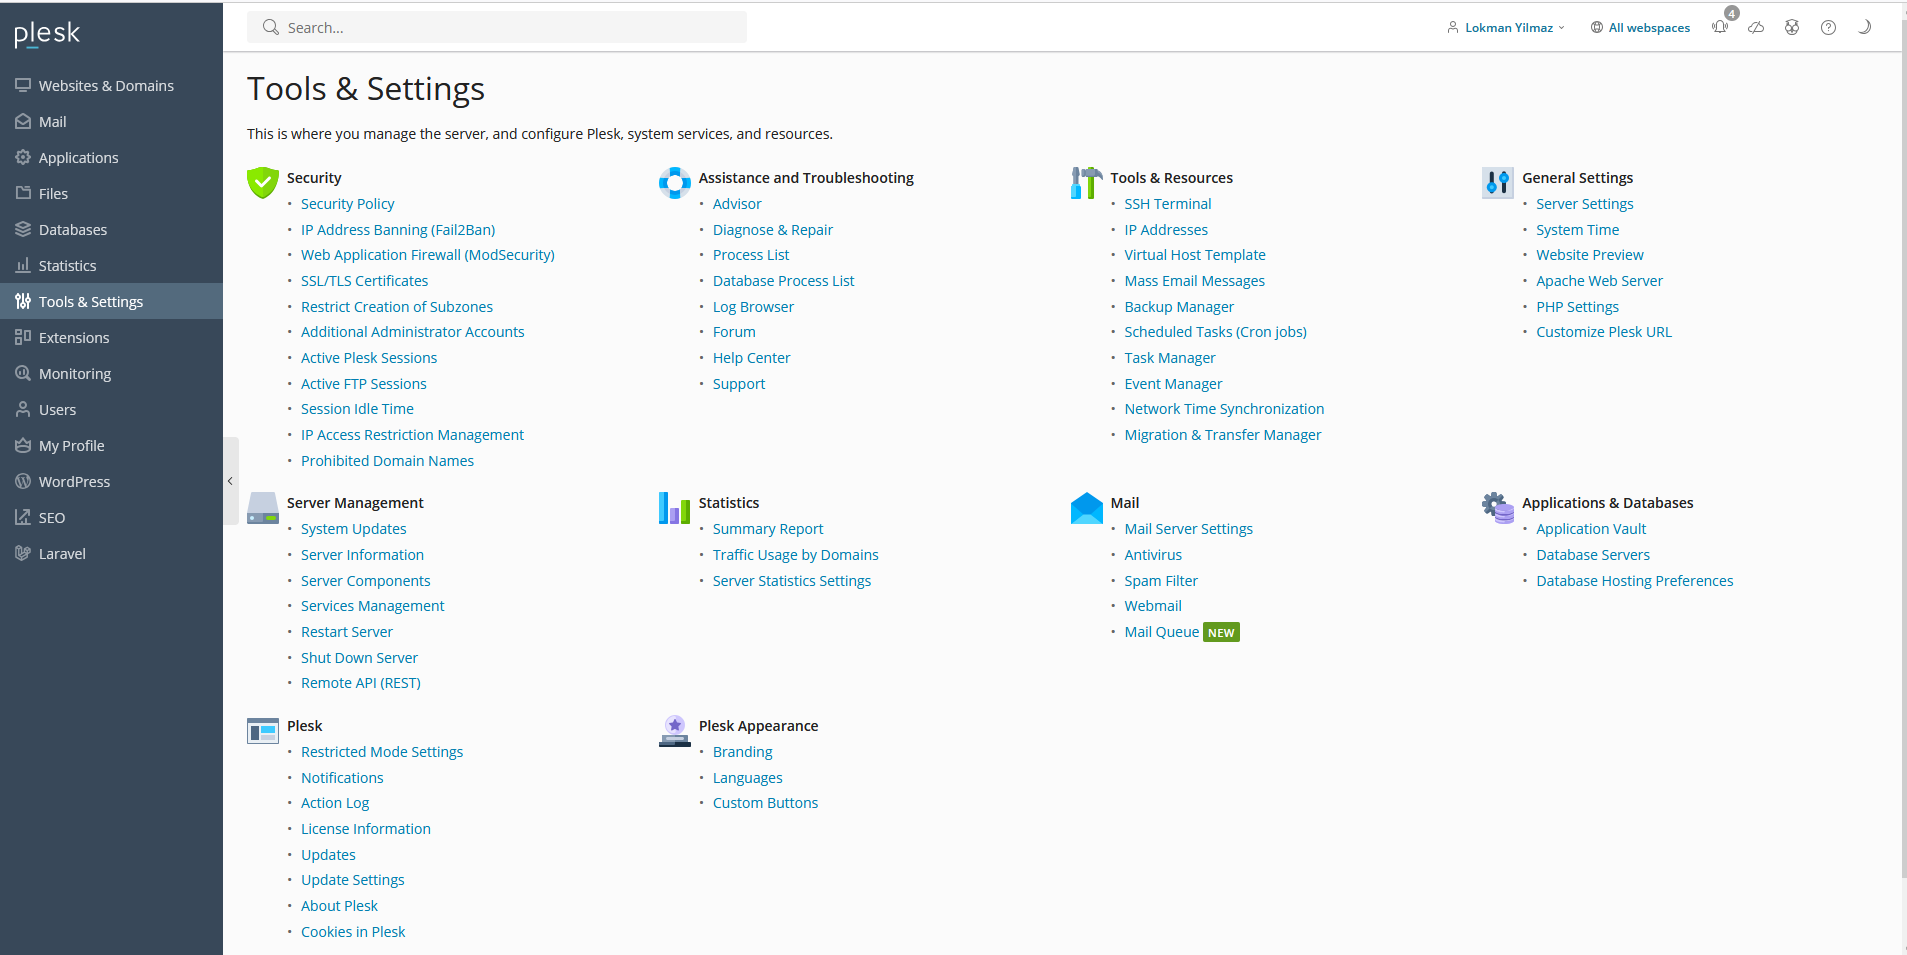The width and height of the screenshot is (1907, 955).
Task: Click the General Settings sliders icon
Action: pyautogui.click(x=1498, y=182)
